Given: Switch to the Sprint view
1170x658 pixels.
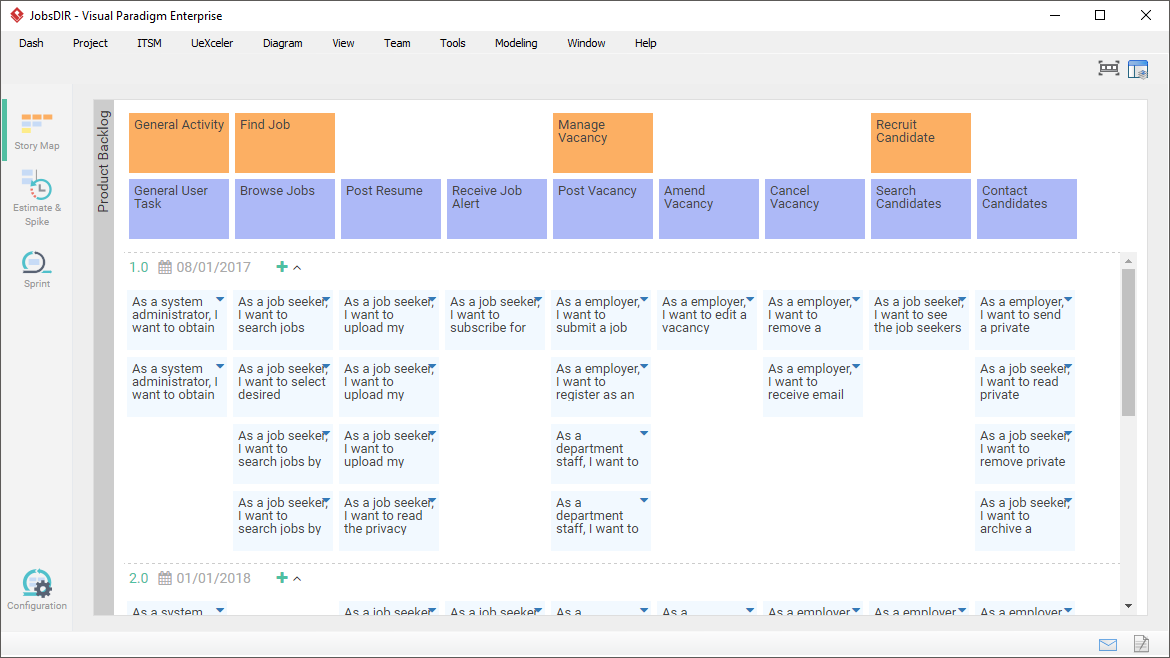Looking at the screenshot, I should tap(37, 268).
